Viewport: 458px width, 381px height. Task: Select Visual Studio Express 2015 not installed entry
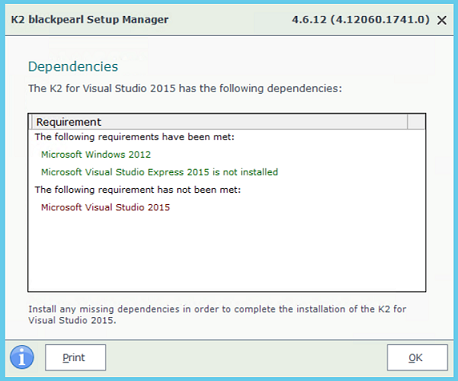pos(159,172)
